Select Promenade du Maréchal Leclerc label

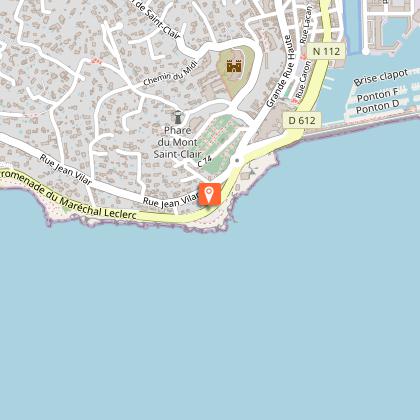coord(69,195)
